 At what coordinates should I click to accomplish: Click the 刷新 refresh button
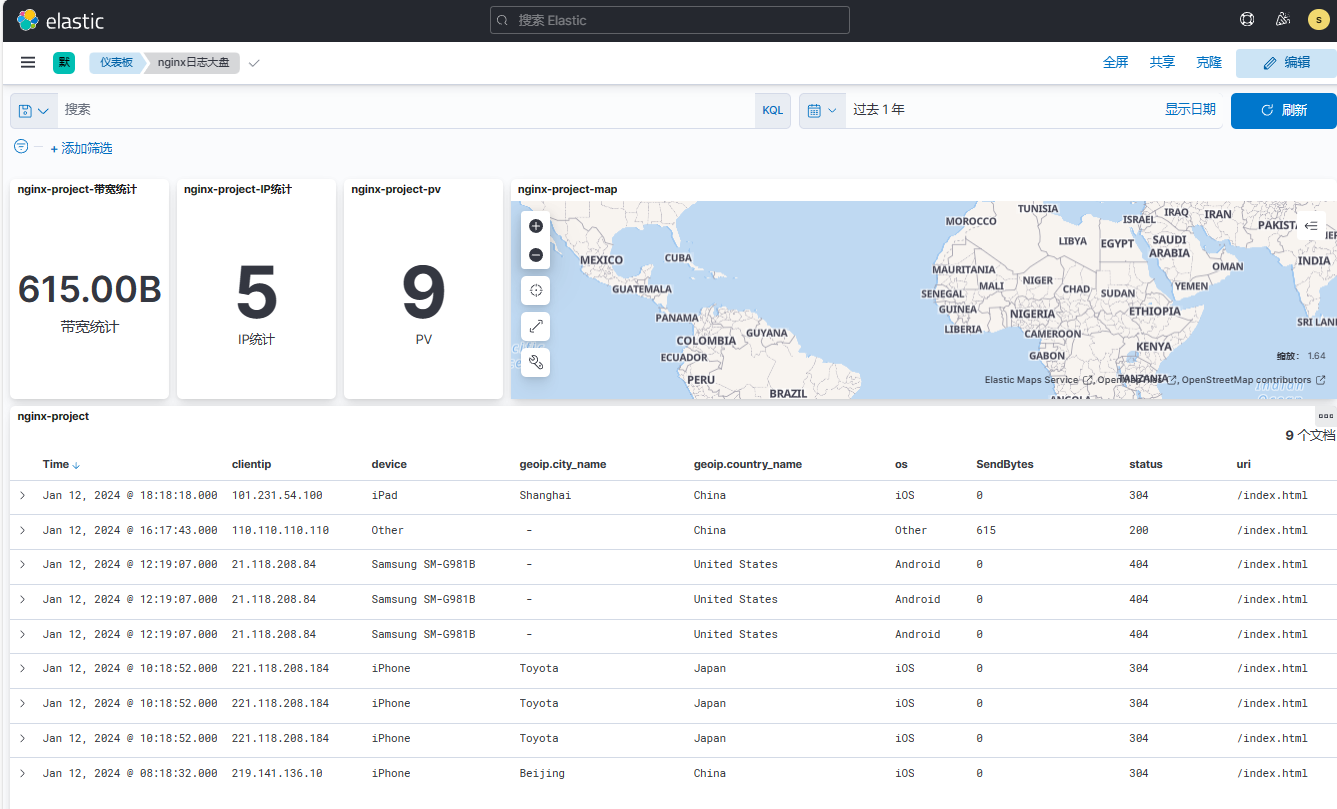tap(1283, 110)
